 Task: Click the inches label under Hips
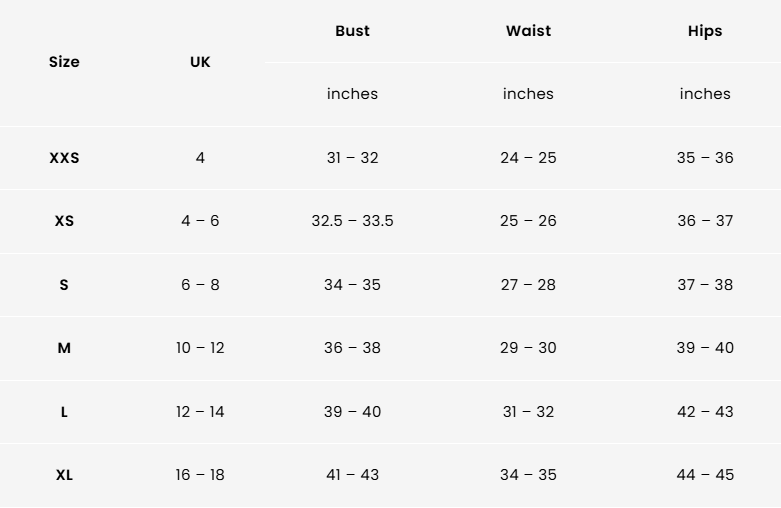(705, 94)
